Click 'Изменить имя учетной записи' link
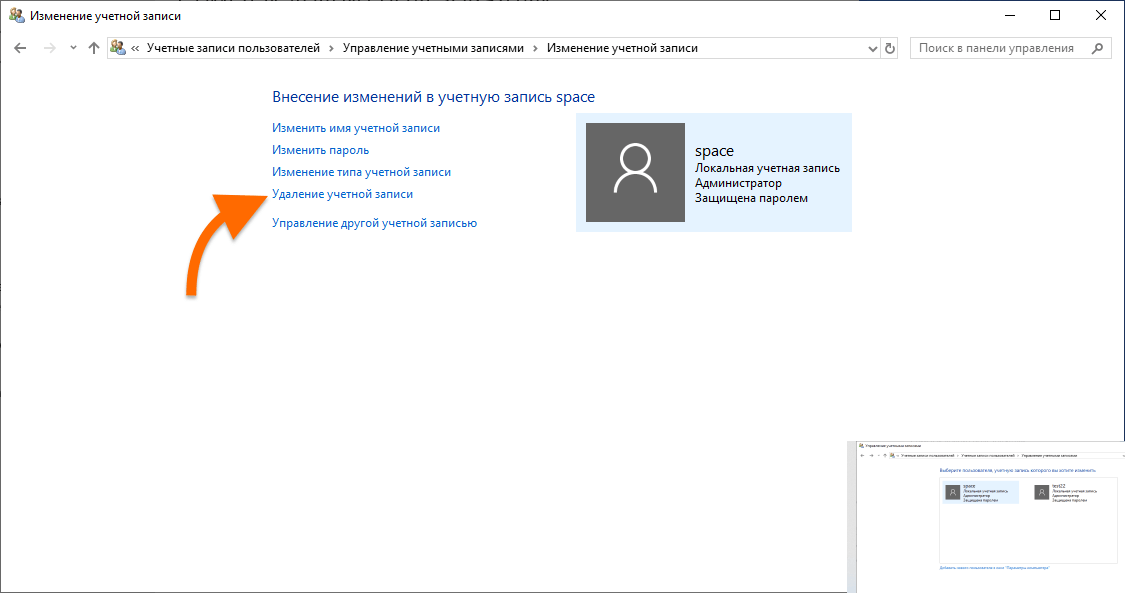The width and height of the screenshot is (1125, 593). point(356,128)
